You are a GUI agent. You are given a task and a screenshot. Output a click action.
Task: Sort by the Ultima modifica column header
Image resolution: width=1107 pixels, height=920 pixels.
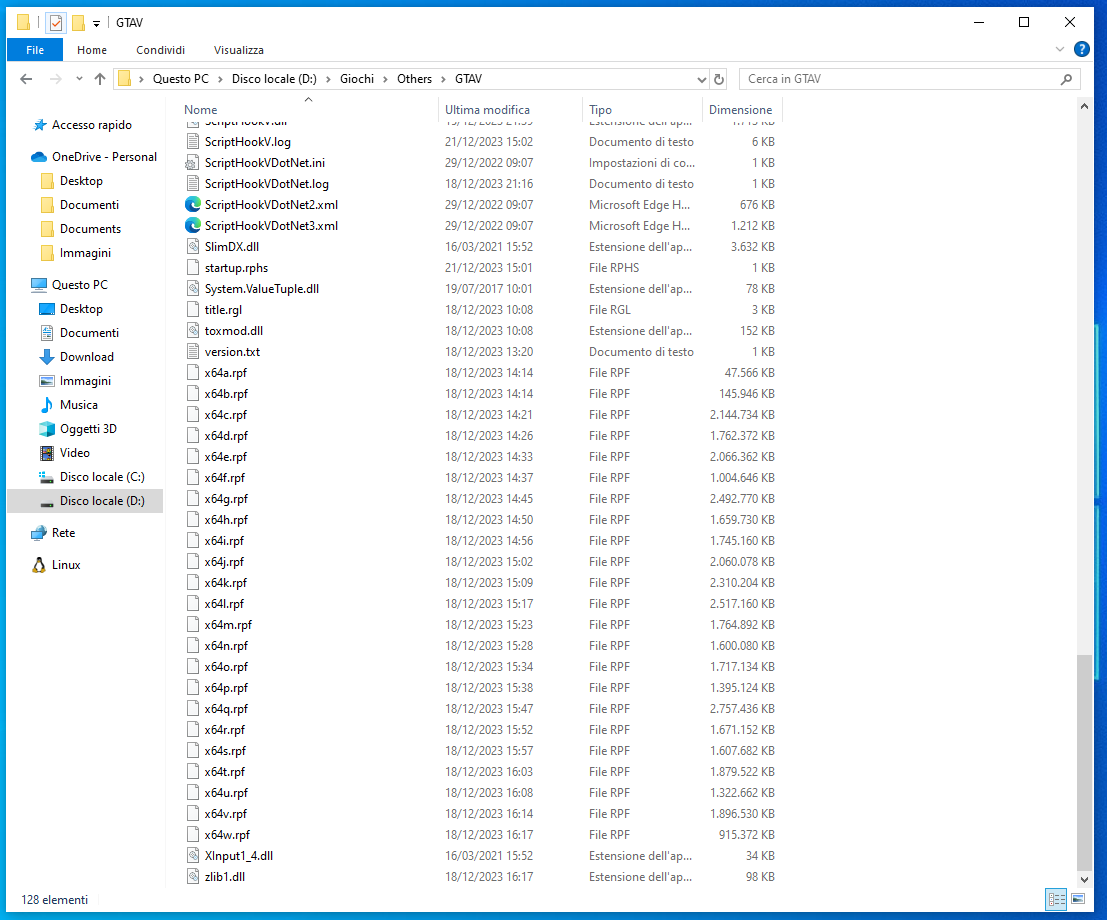[x=511, y=109]
